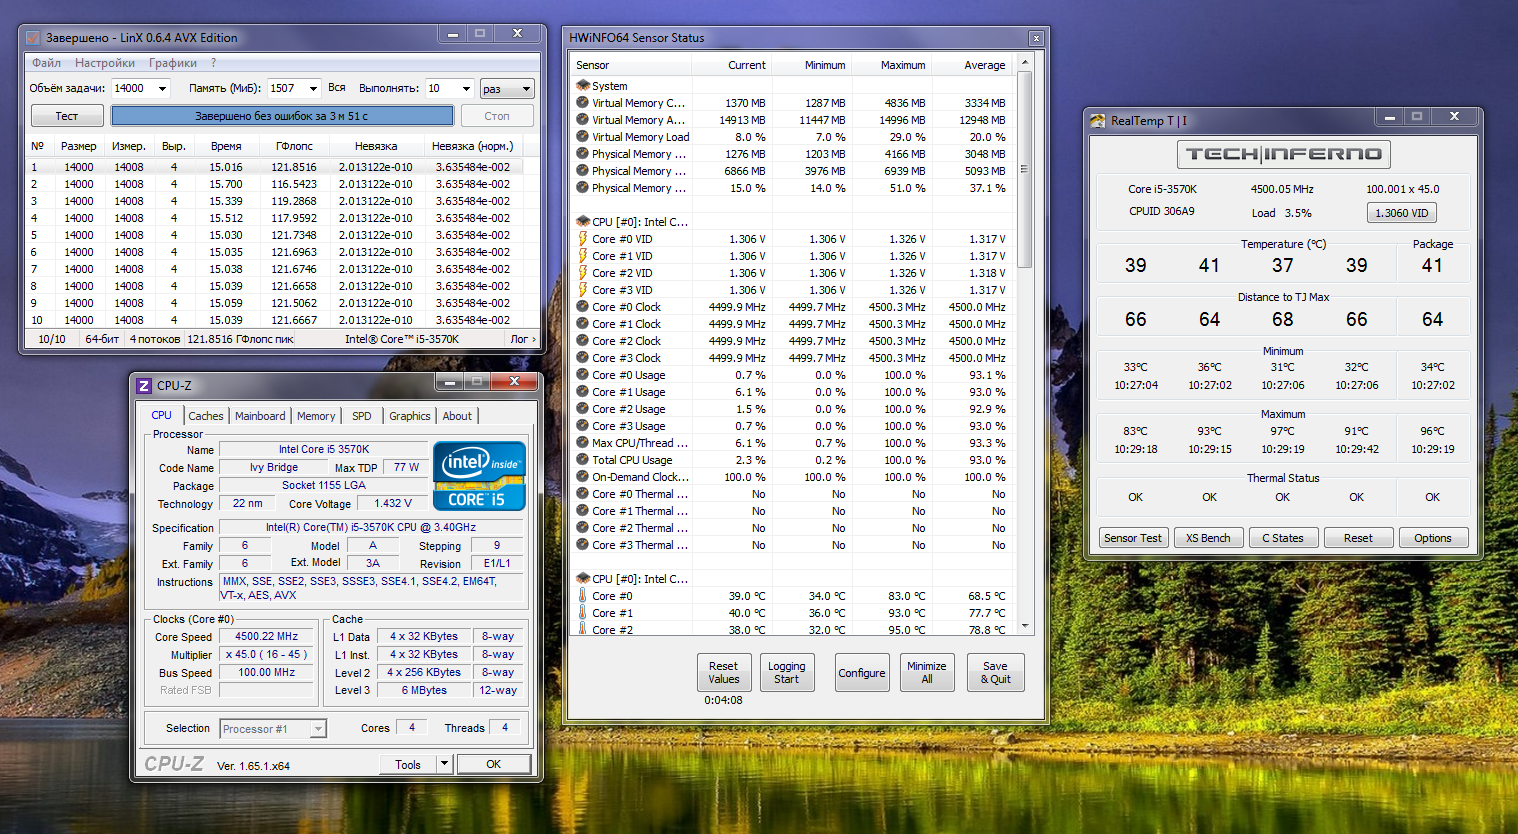Expand the Tools dropdown arrow in CPU-Z
The height and width of the screenshot is (834, 1518).
(x=444, y=764)
